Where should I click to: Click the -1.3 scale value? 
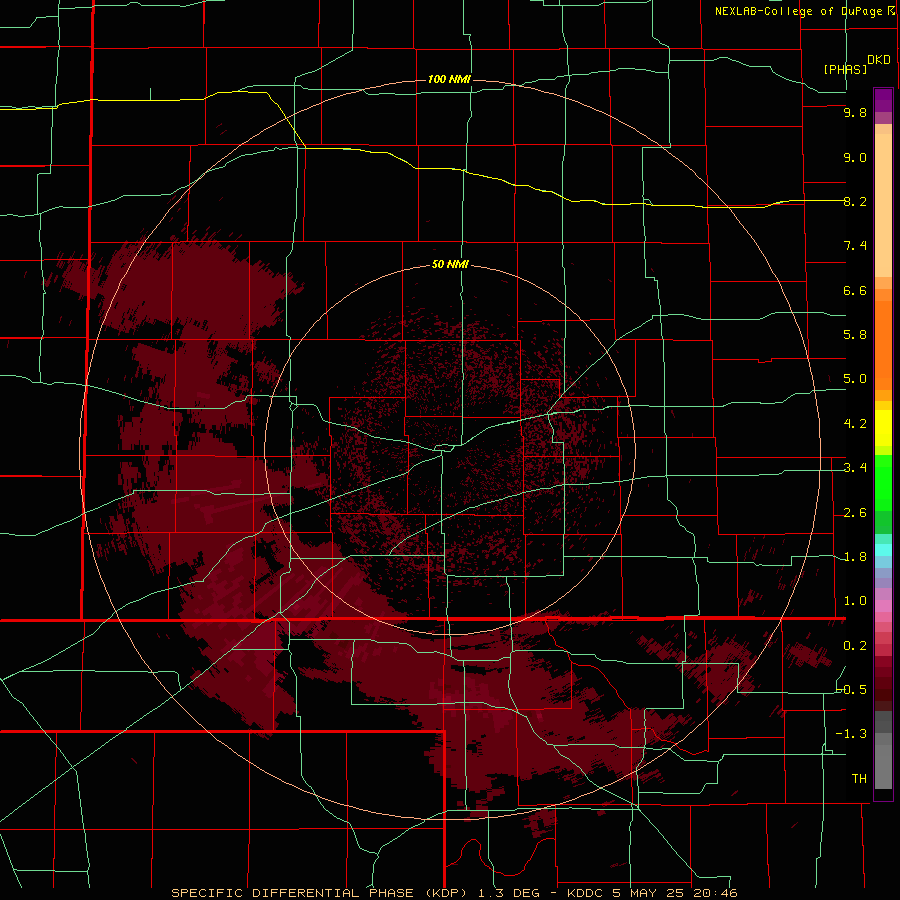point(852,734)
